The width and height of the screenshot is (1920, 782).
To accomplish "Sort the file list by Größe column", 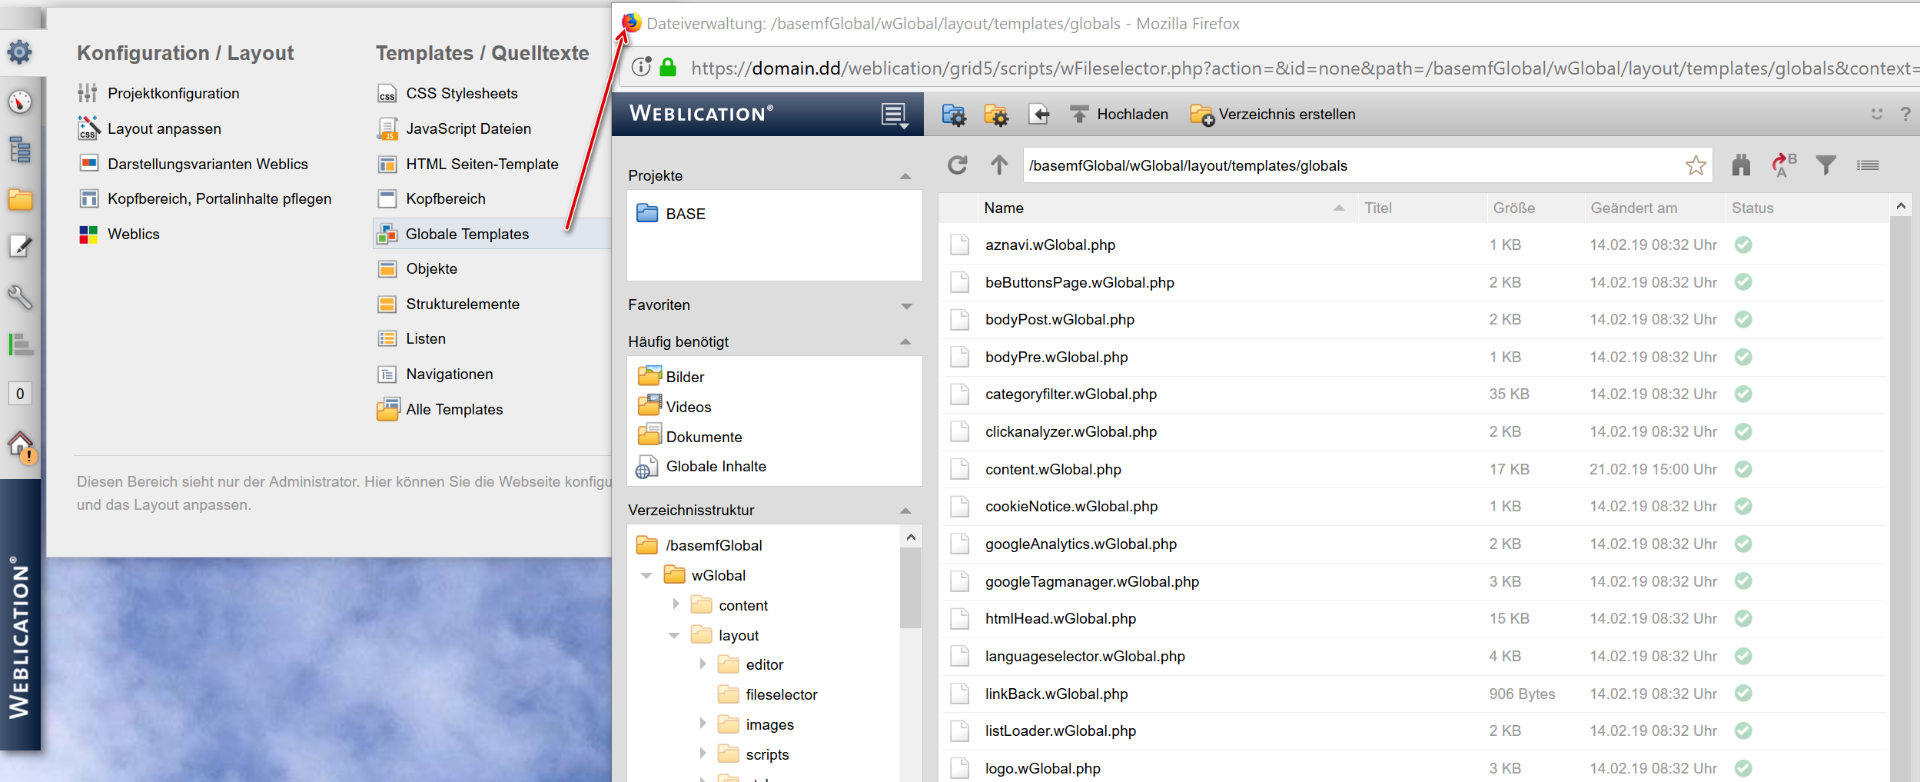I will (1514, 208).
